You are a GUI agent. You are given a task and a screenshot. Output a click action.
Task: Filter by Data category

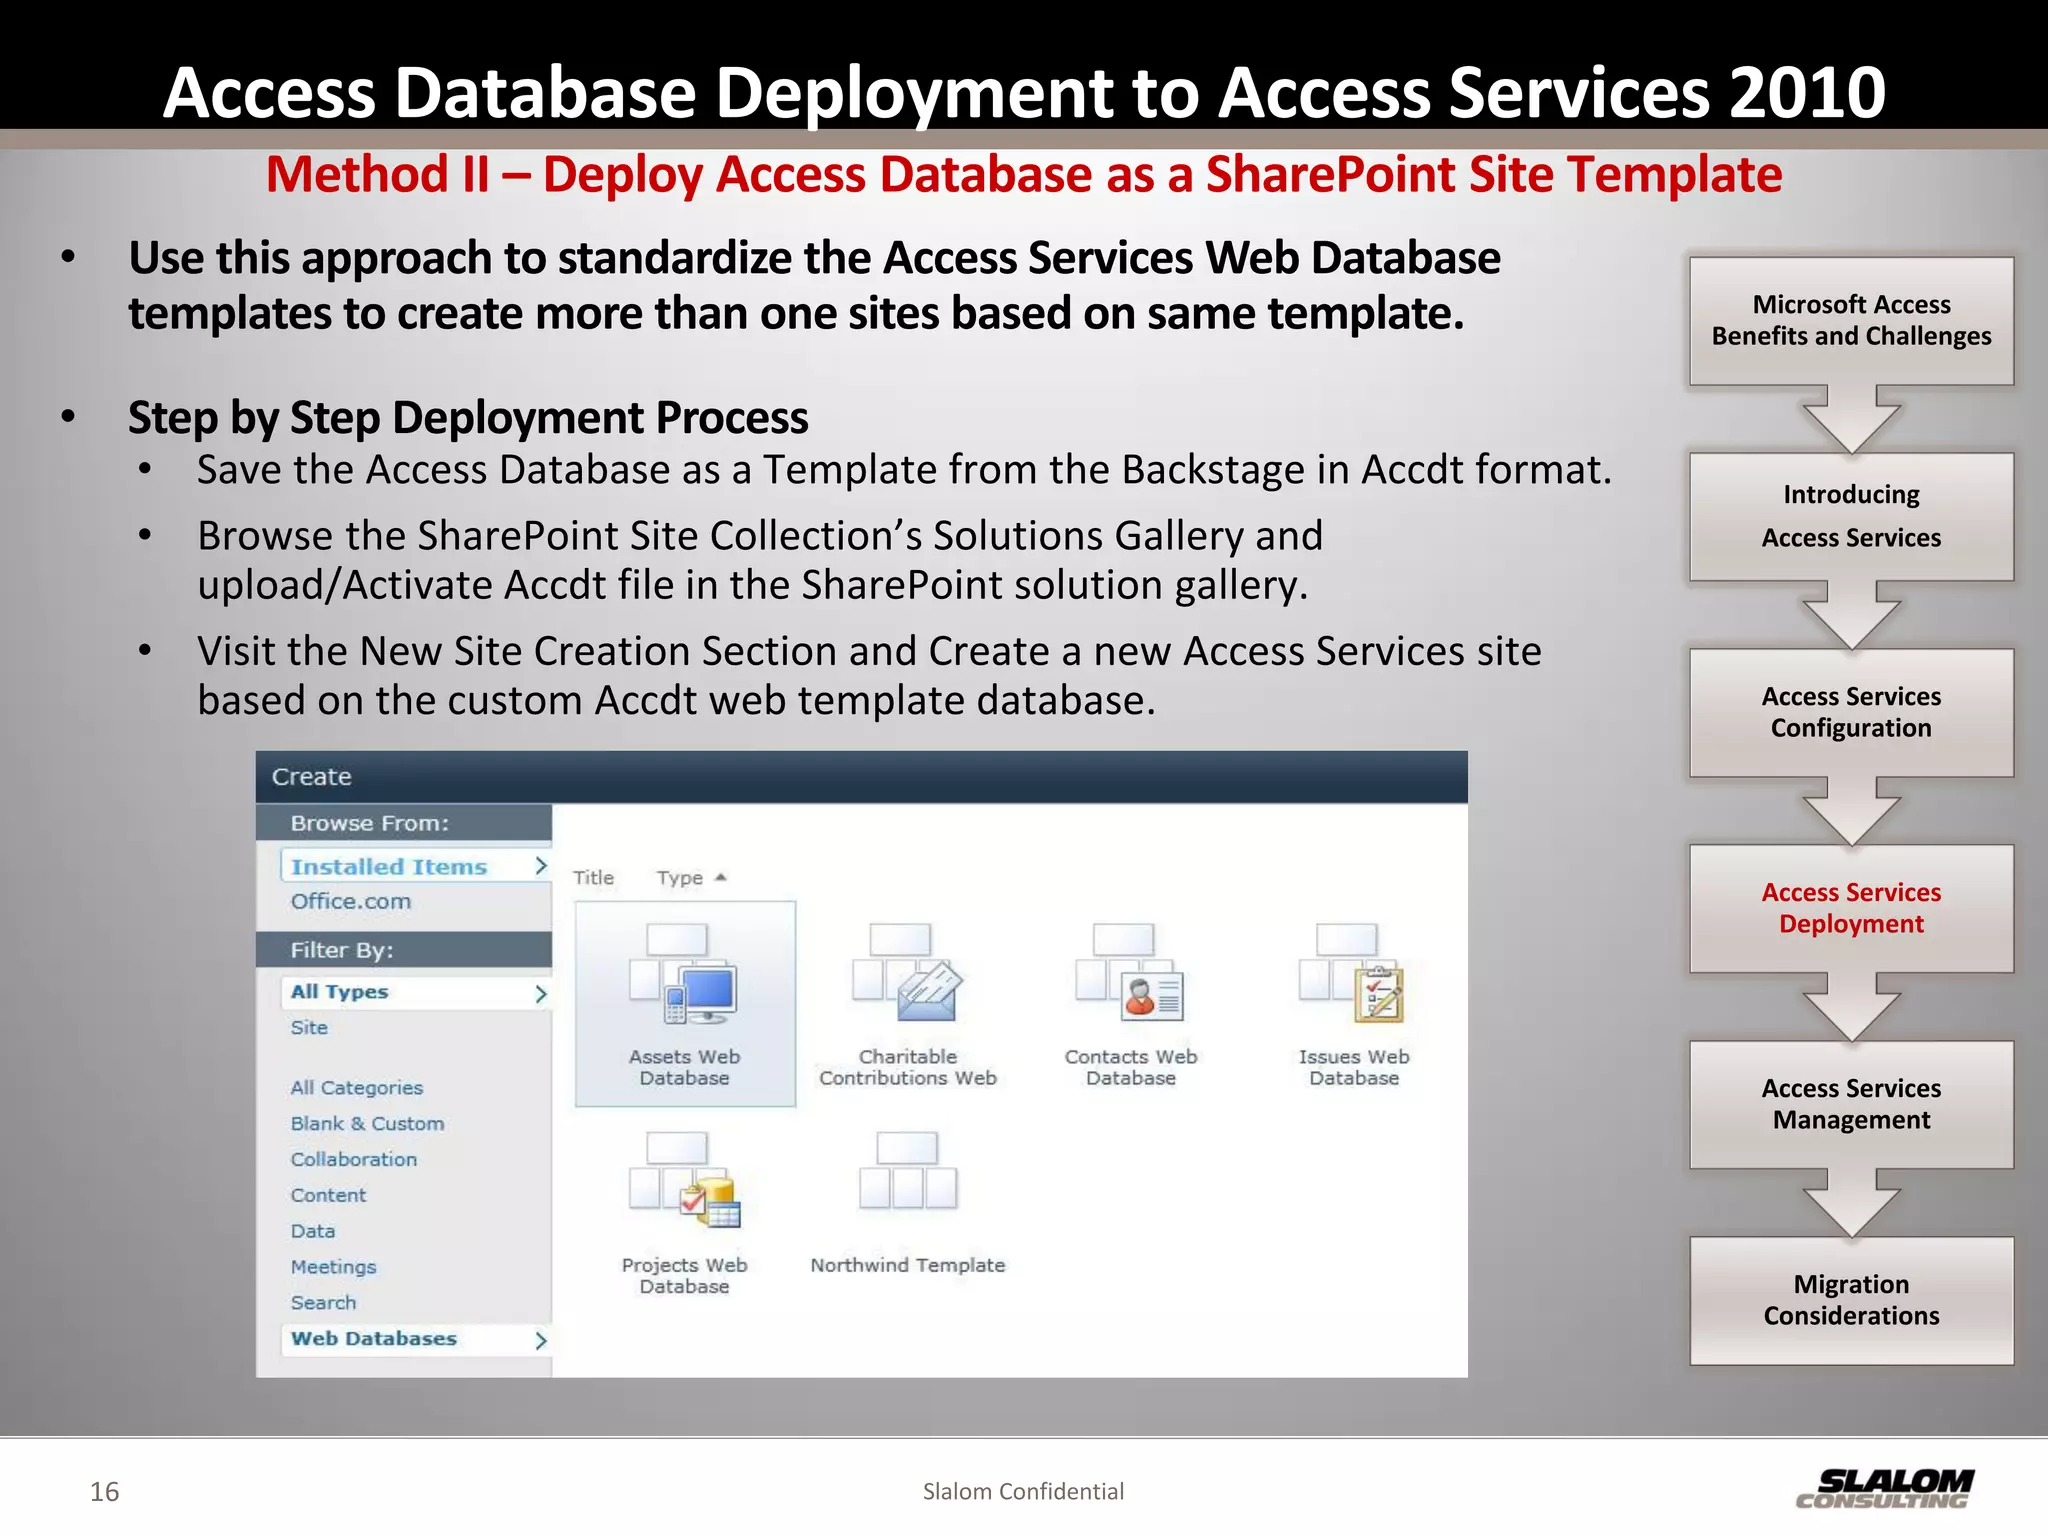tap(313, 1231)
